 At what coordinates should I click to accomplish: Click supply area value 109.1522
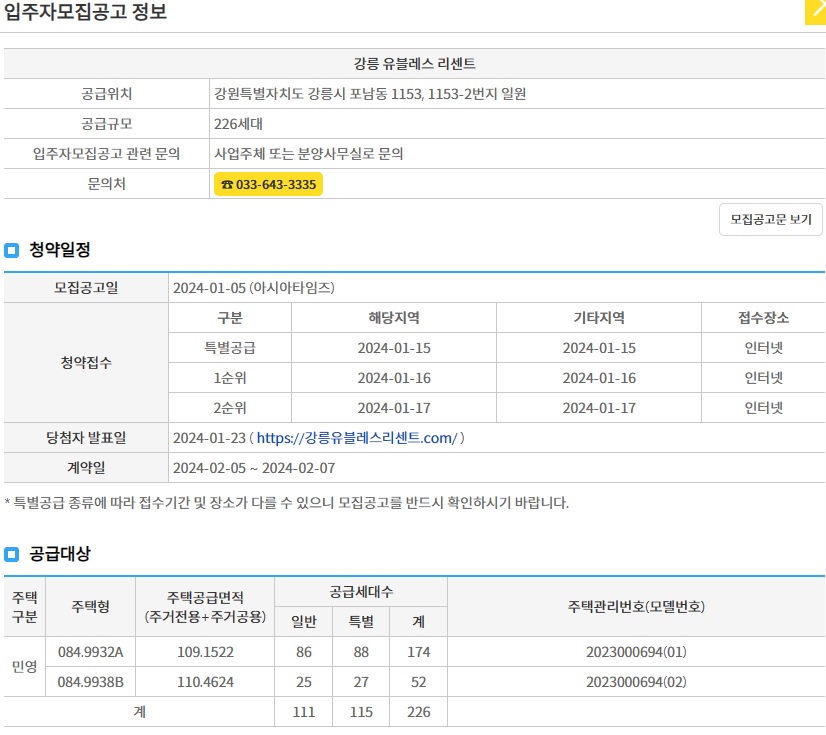[x=205, y=652]
